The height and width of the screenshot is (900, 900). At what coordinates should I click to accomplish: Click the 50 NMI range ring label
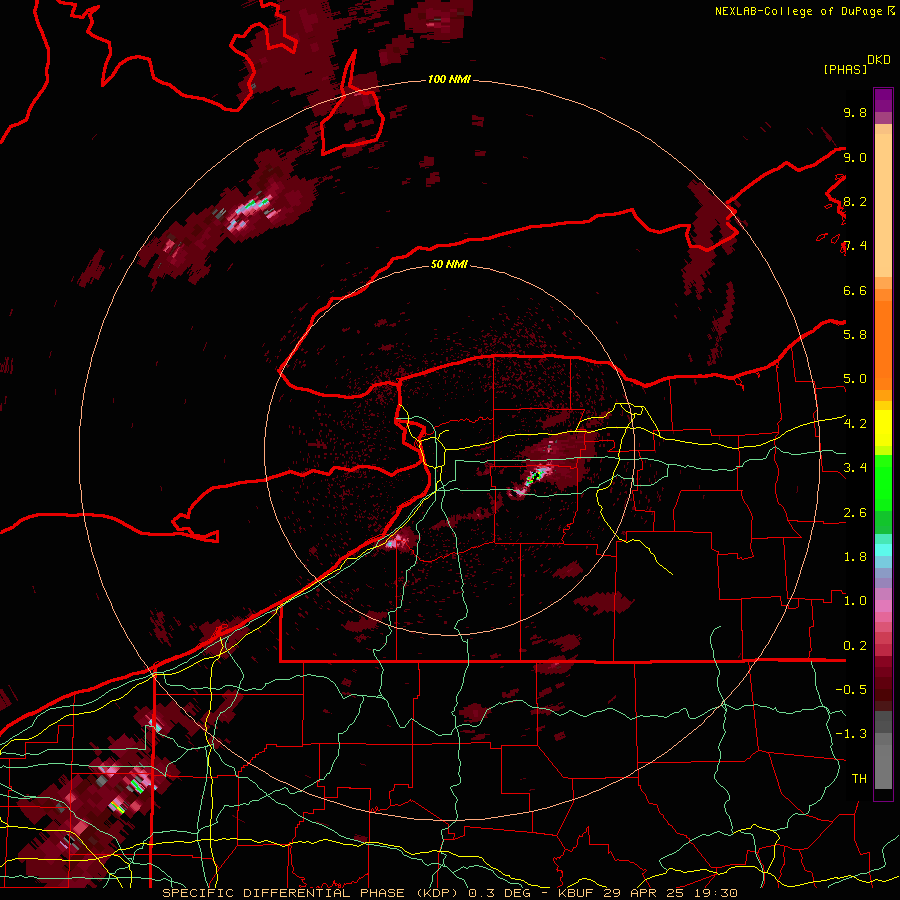(449, 264)
